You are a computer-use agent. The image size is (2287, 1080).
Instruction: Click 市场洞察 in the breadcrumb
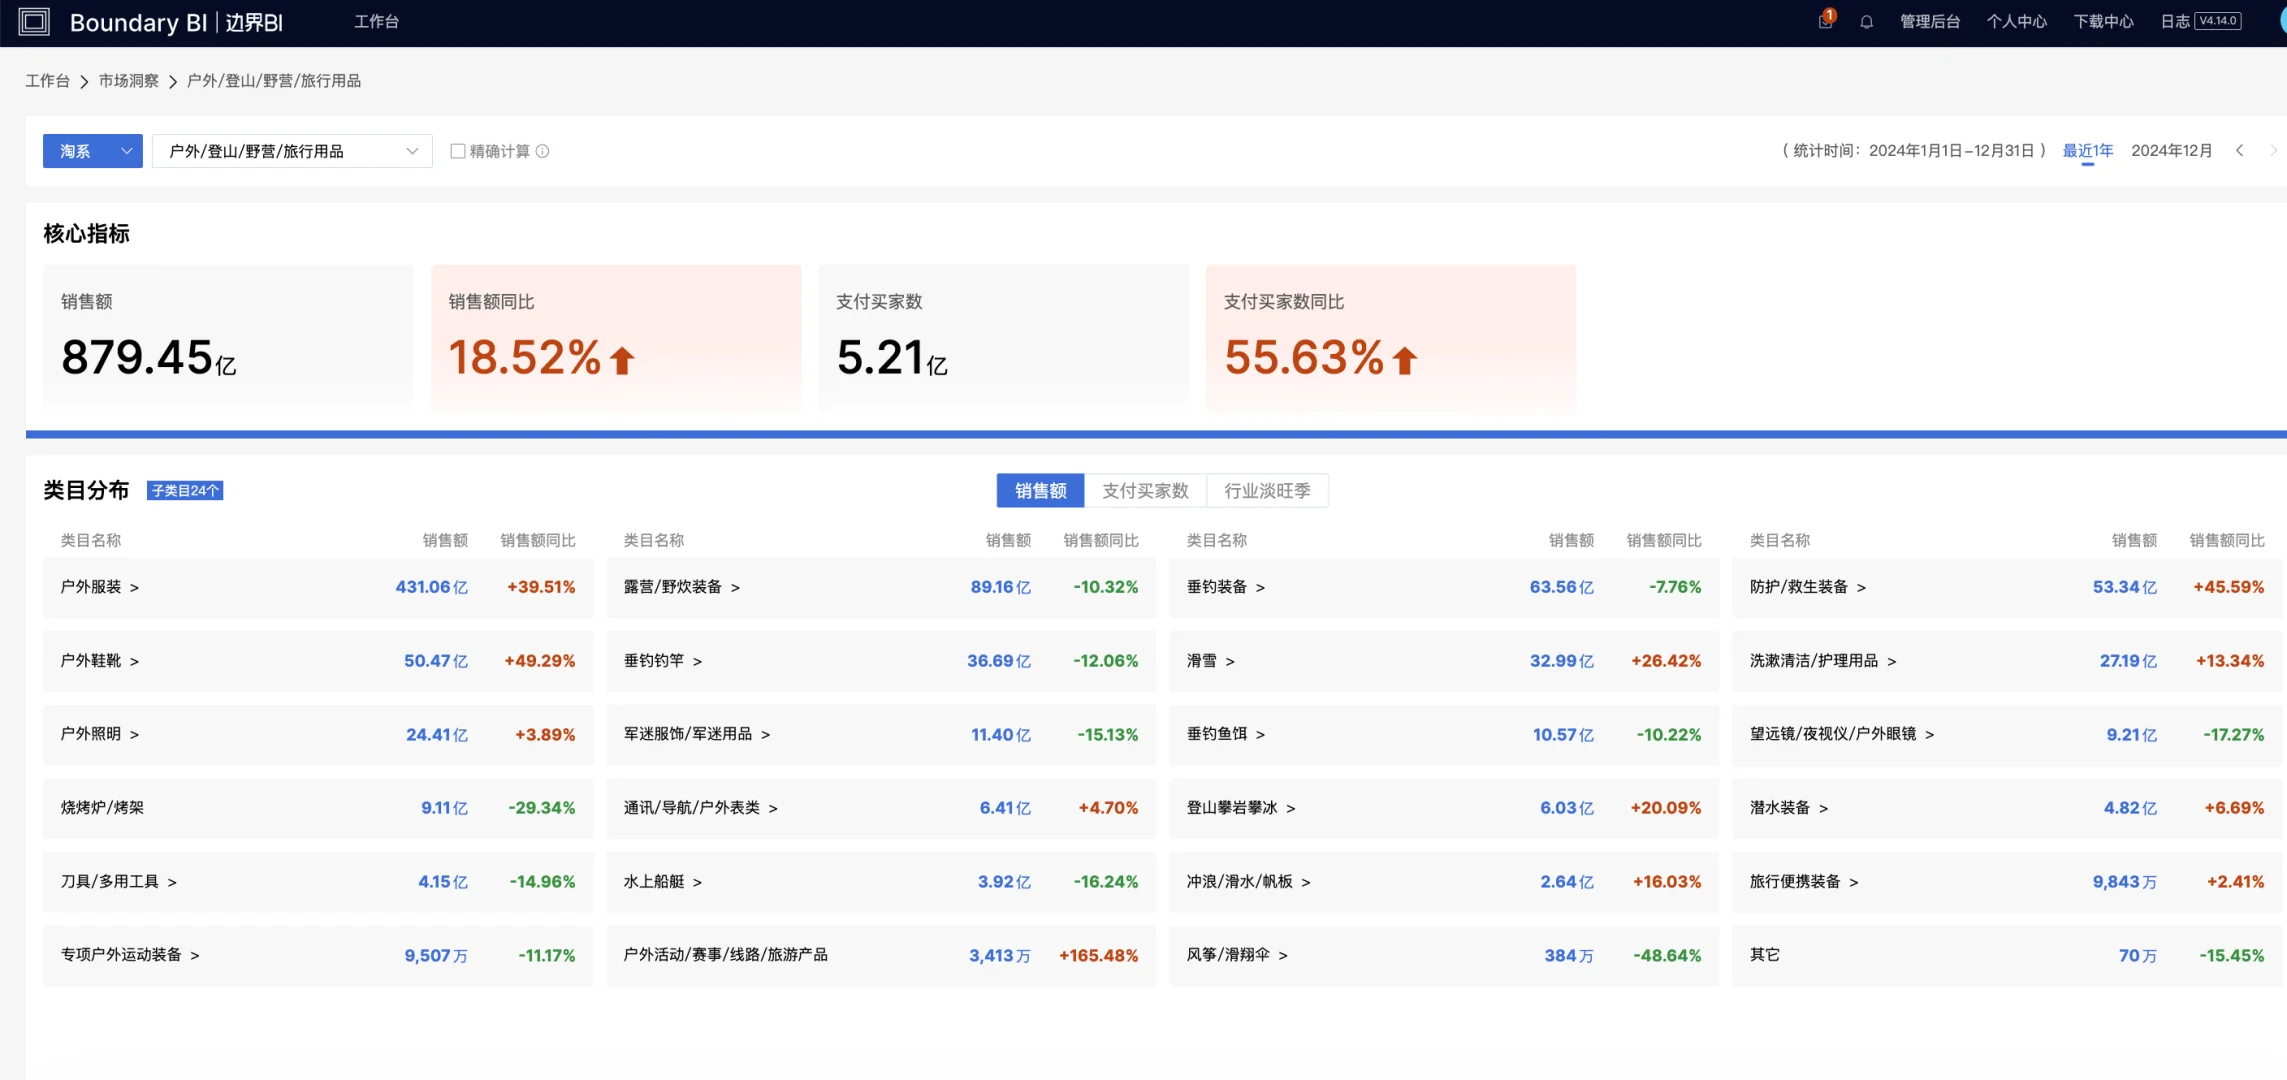point(128,81)
